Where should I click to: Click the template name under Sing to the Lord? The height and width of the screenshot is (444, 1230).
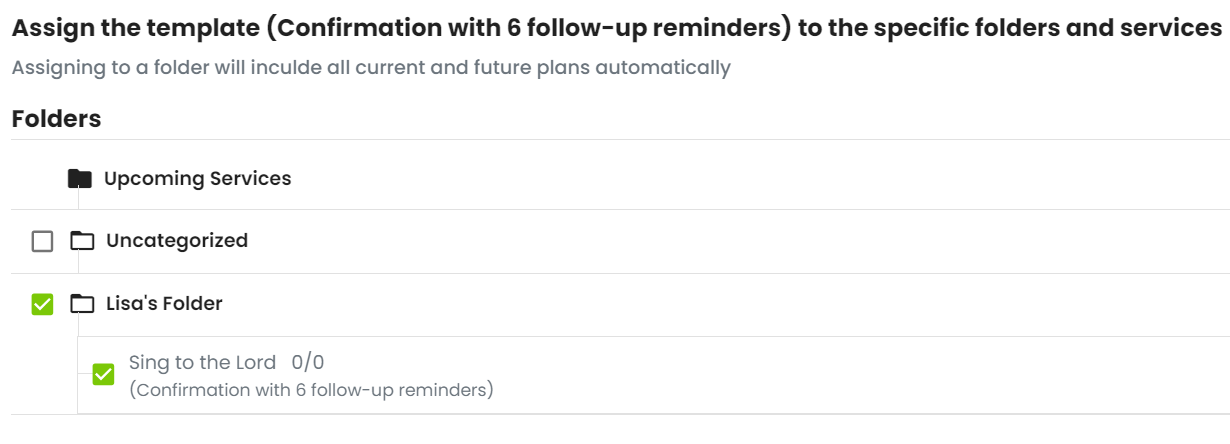[311, 389]
